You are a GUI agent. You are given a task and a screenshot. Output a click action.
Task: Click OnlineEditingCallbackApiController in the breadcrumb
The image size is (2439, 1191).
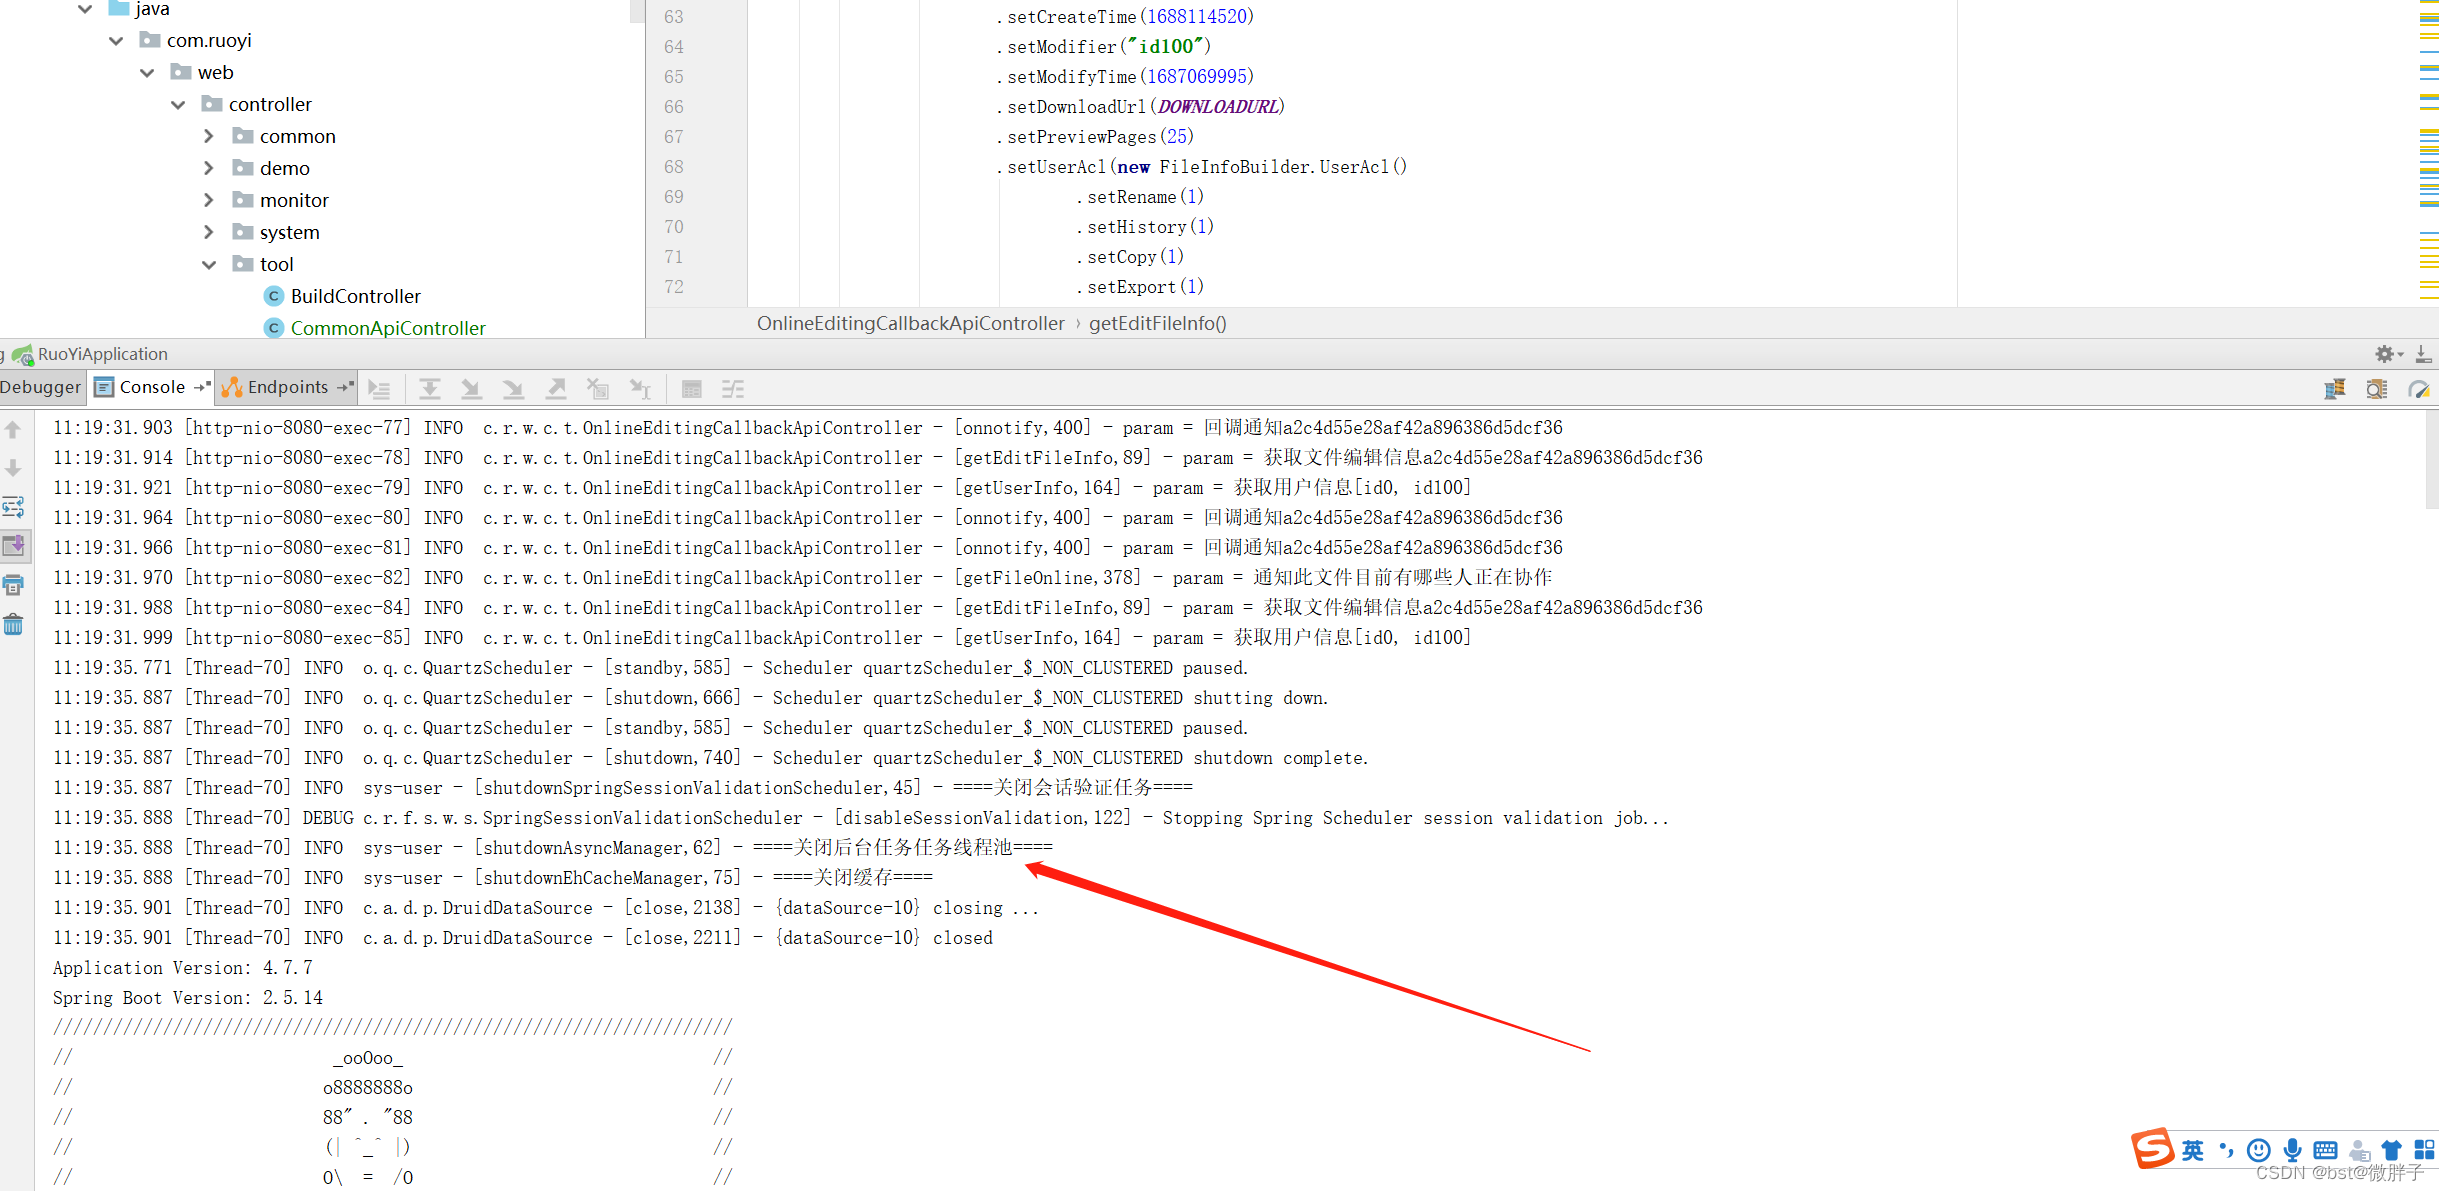[910, 323]
